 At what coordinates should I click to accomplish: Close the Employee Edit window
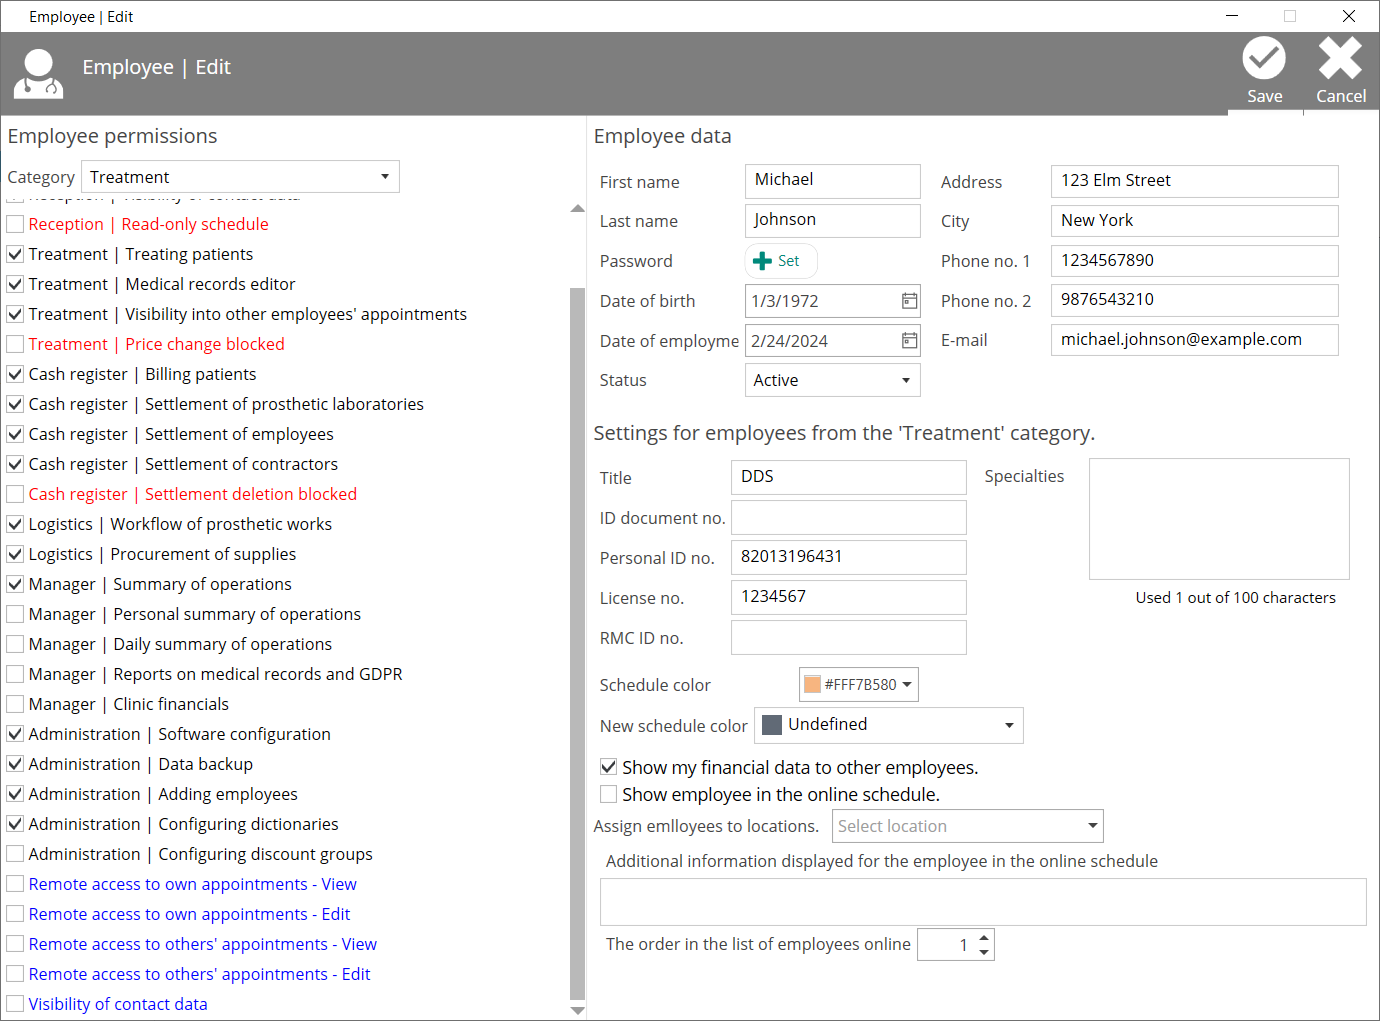point(1349,16)
